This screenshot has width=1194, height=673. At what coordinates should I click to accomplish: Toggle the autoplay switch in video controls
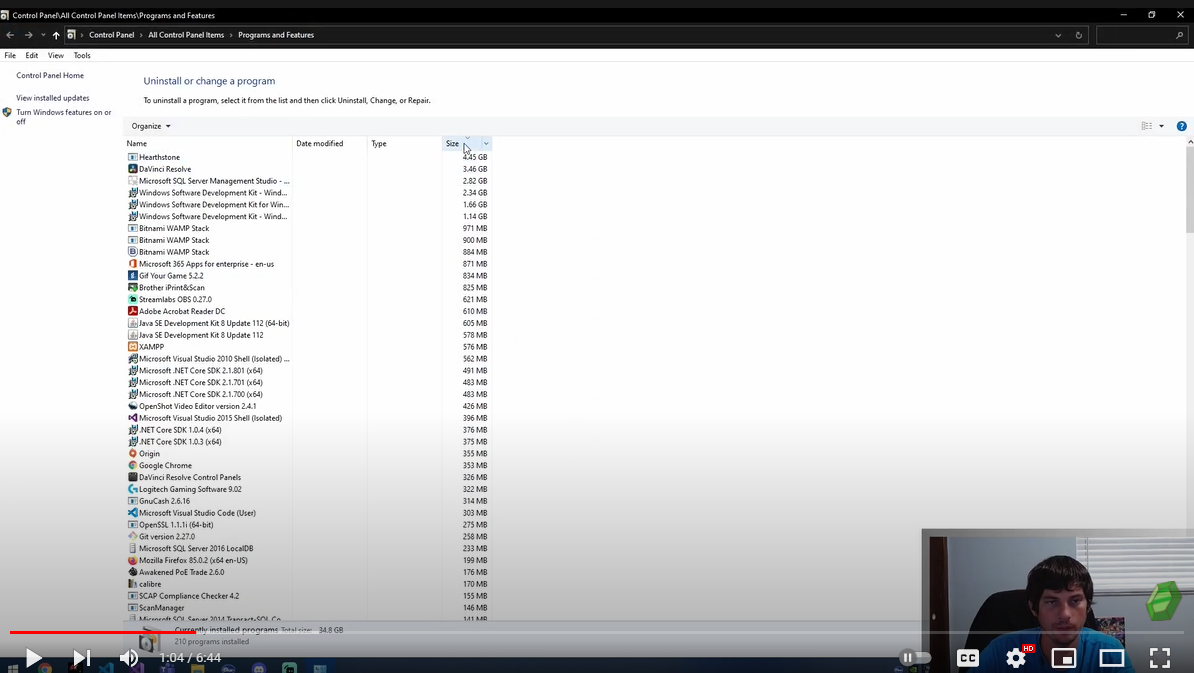tap(915, 657)
